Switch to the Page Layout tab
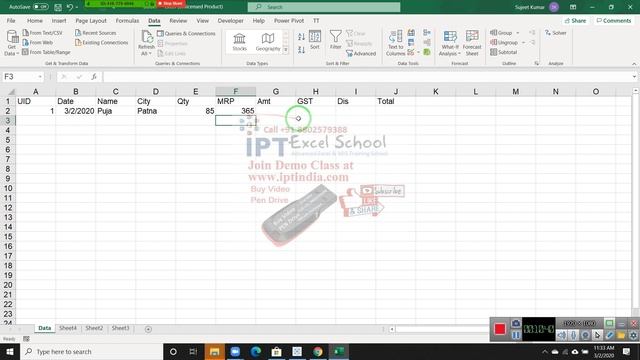The image size is (640, 360). 91,20
